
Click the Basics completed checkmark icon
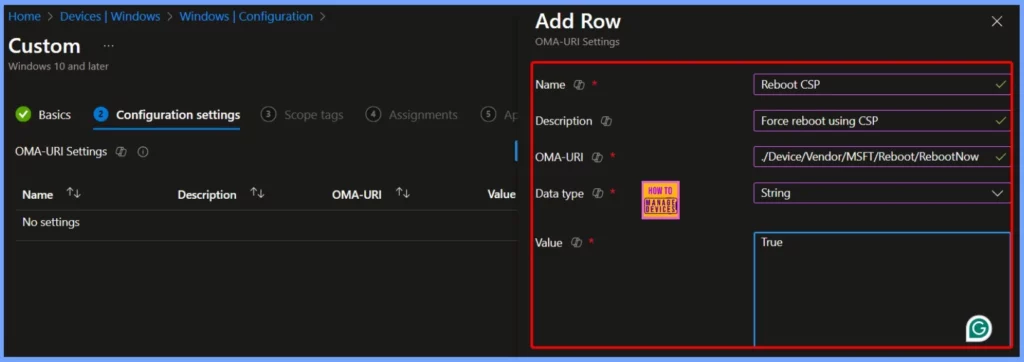[x=24, y=115]
